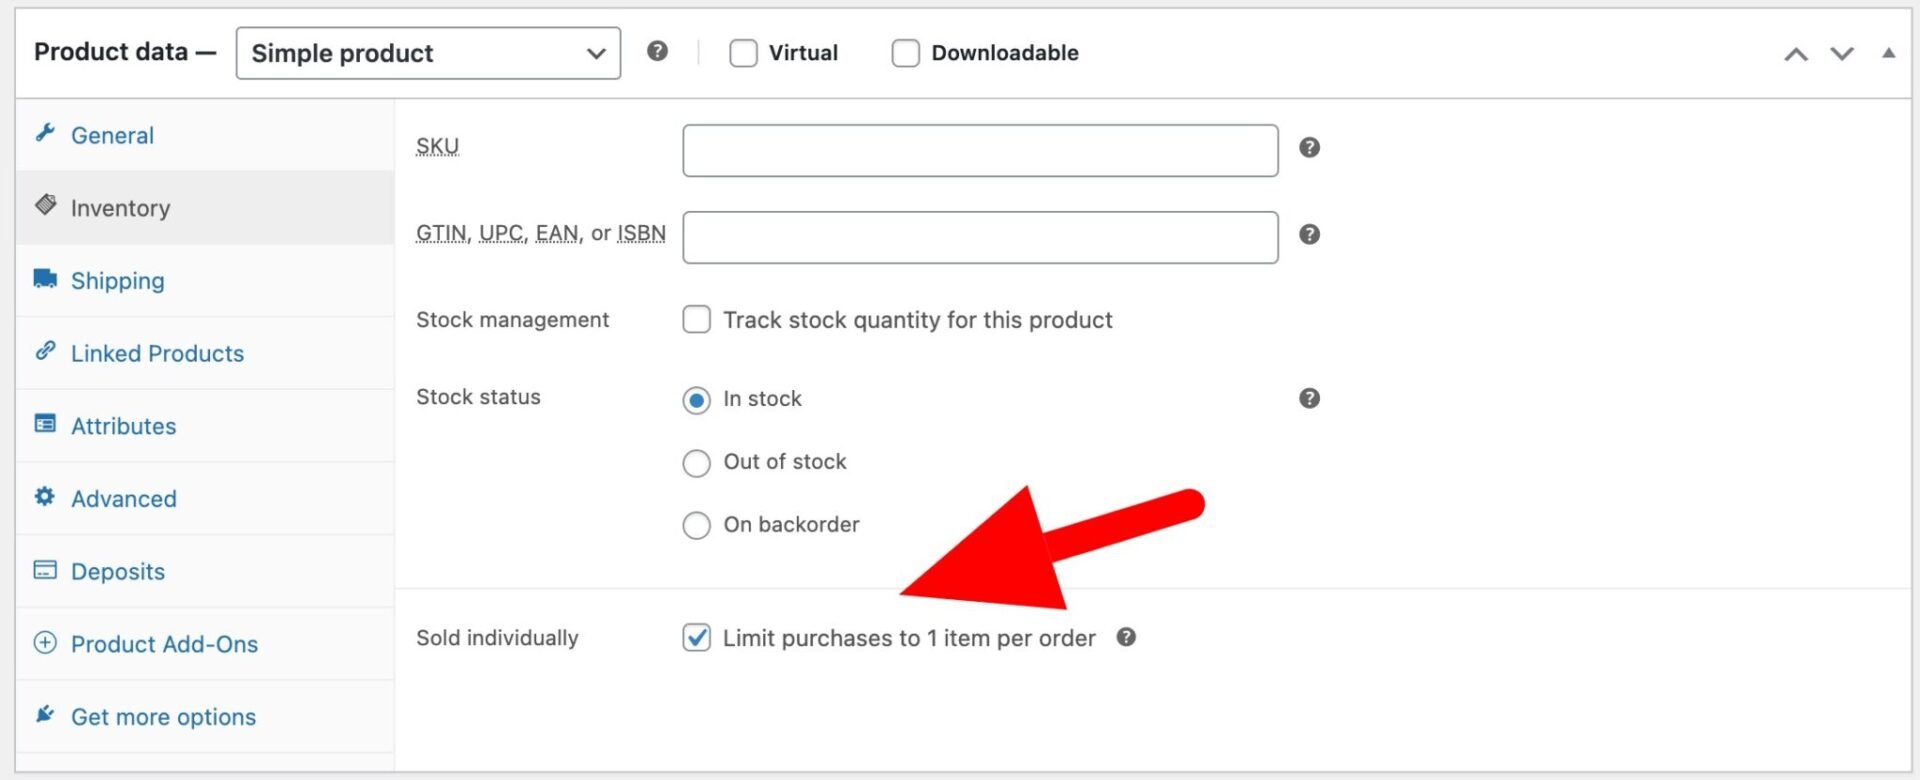Click the gear icon for Advanced
The height and width of the screenshot is (780, 1920).
(x=45, y=497)
